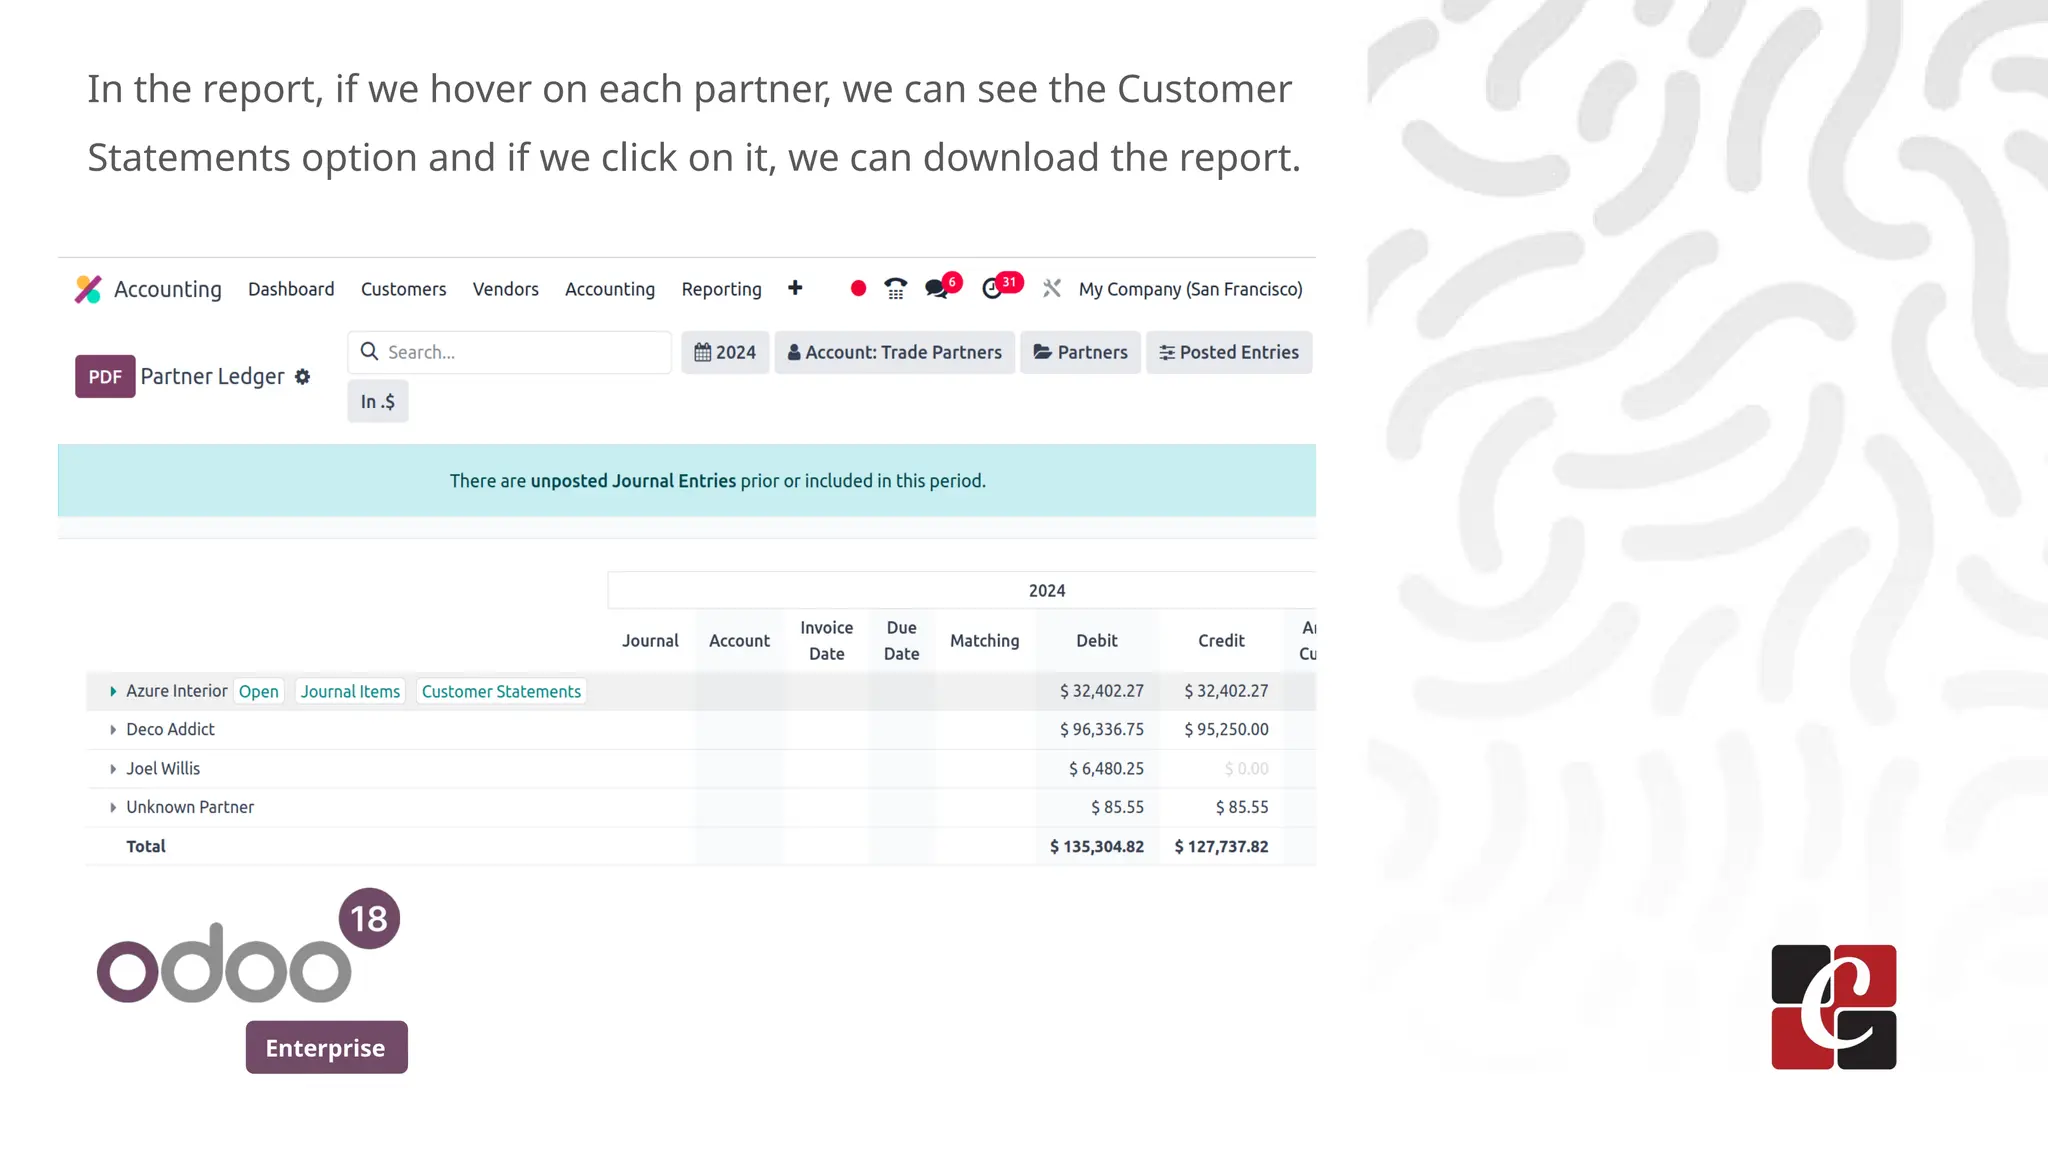
Task: Open the Account: Trade Partners filter
Action: click(x=894, y=352)
